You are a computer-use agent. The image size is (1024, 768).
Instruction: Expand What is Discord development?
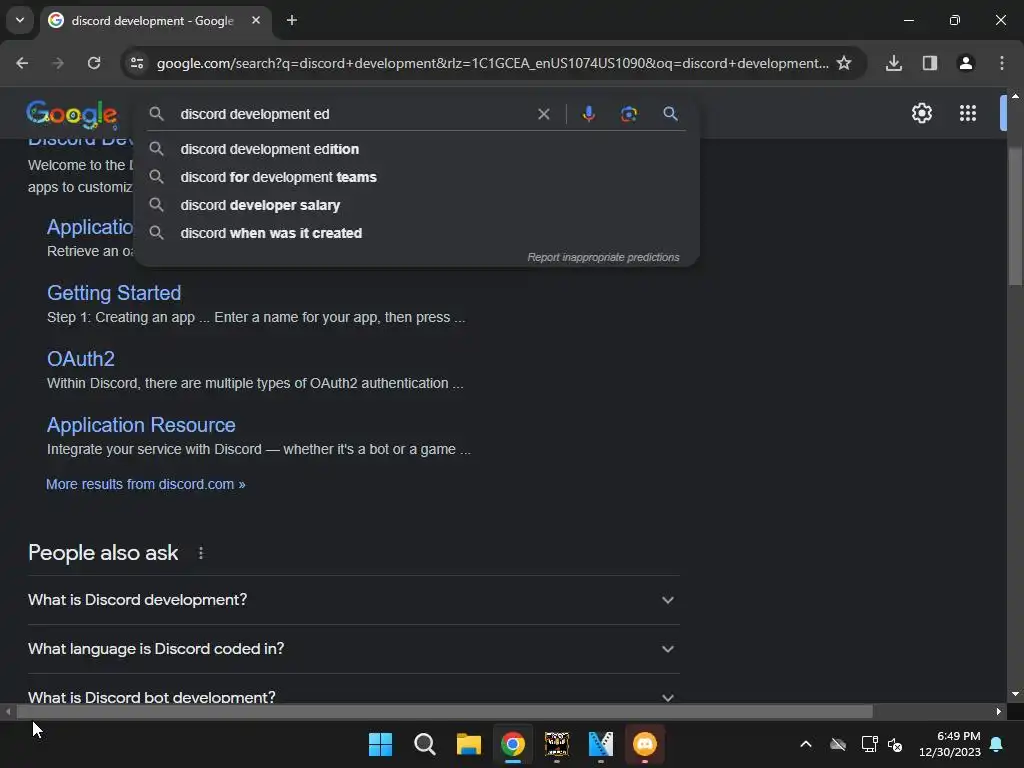353,600
